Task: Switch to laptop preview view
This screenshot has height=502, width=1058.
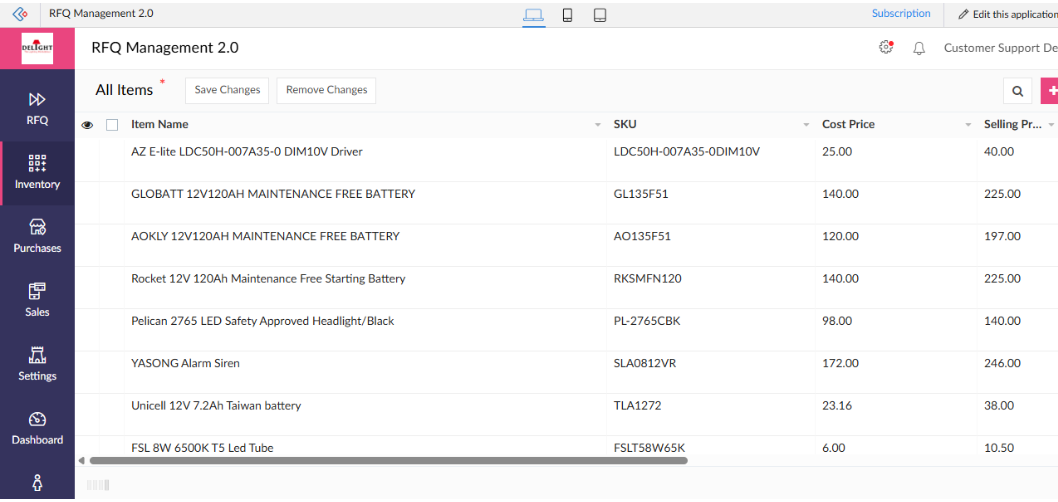Action: (534, 15)
